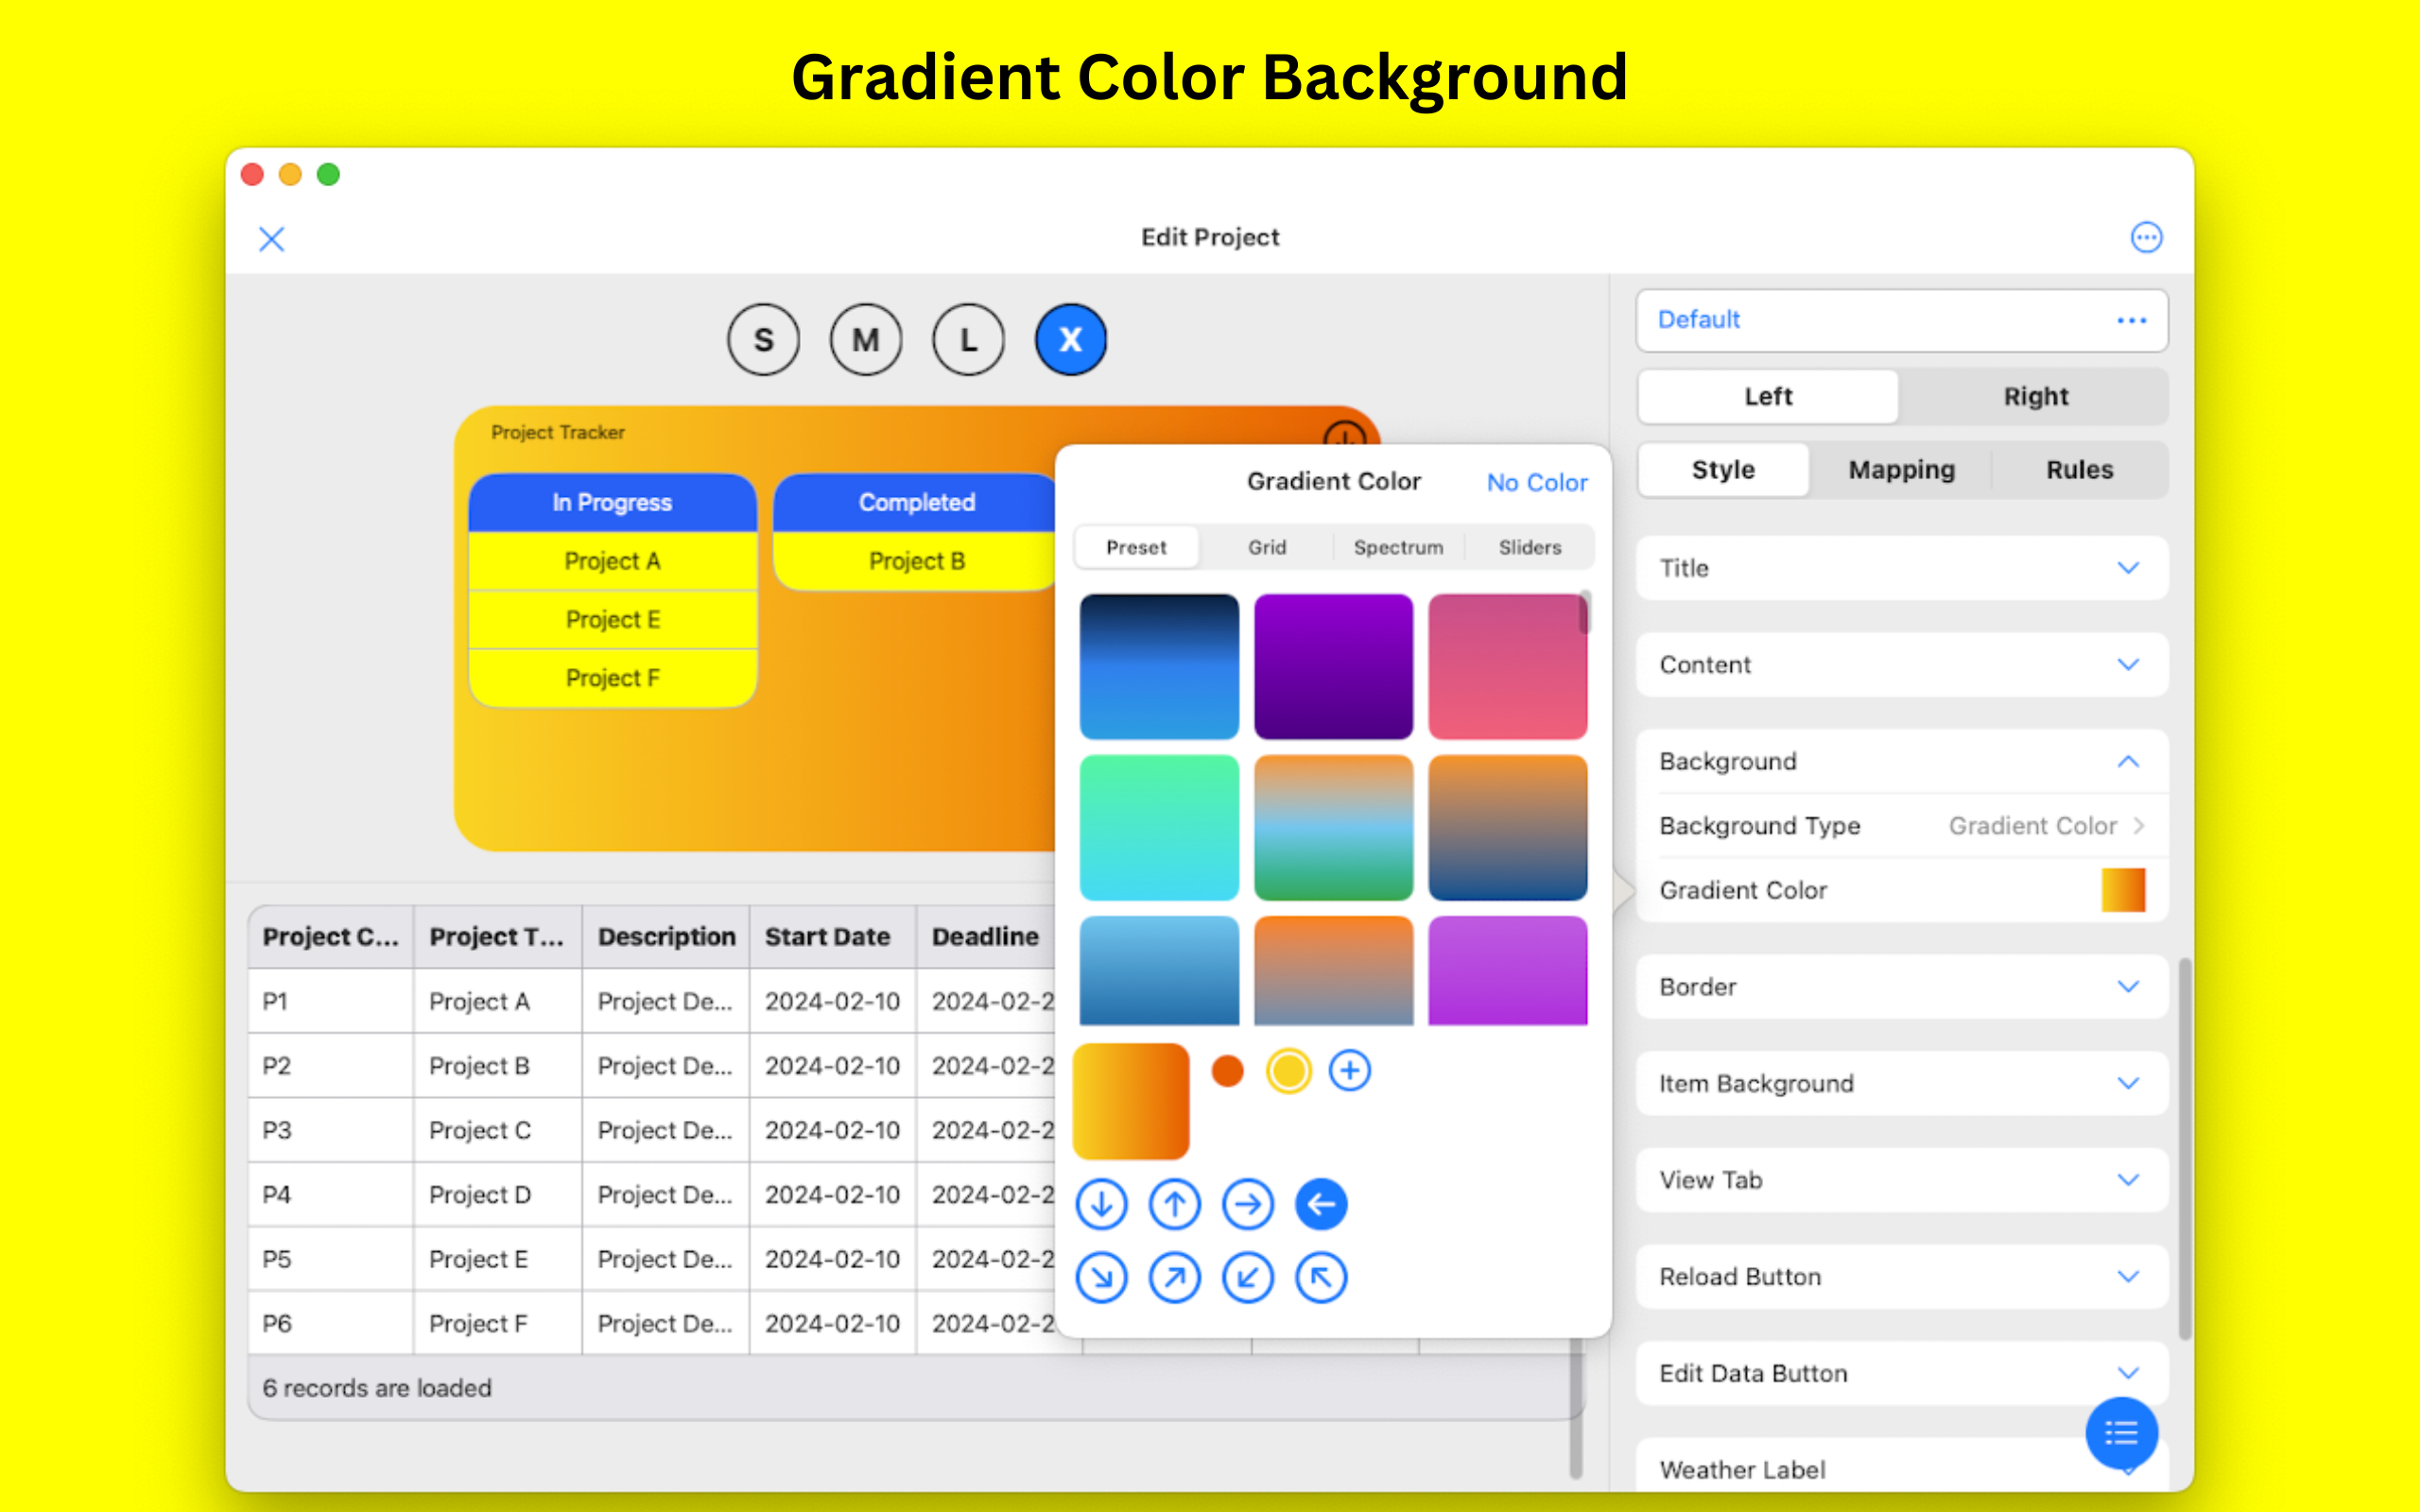This screenshot has height=1512, width=2420.
Task: Expand the Reload Button section
Action: [x=1902, y=1277]
